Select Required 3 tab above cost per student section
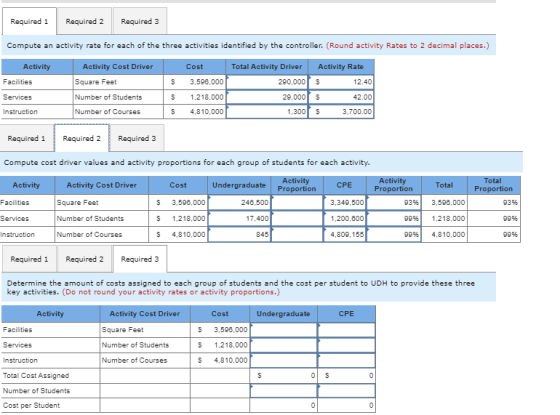This screenshot has width=560, height=415. point(140,259)
